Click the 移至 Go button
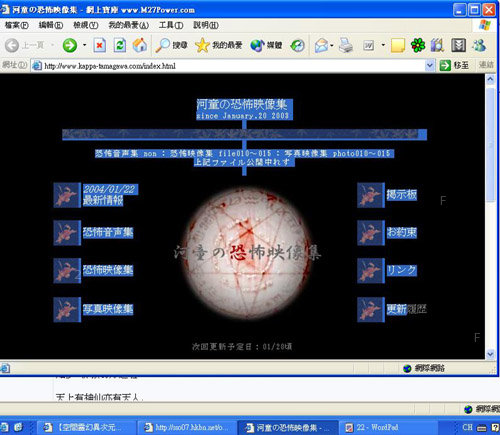The width and height of the screenshot is (500, 435). [x=454, y=65]
